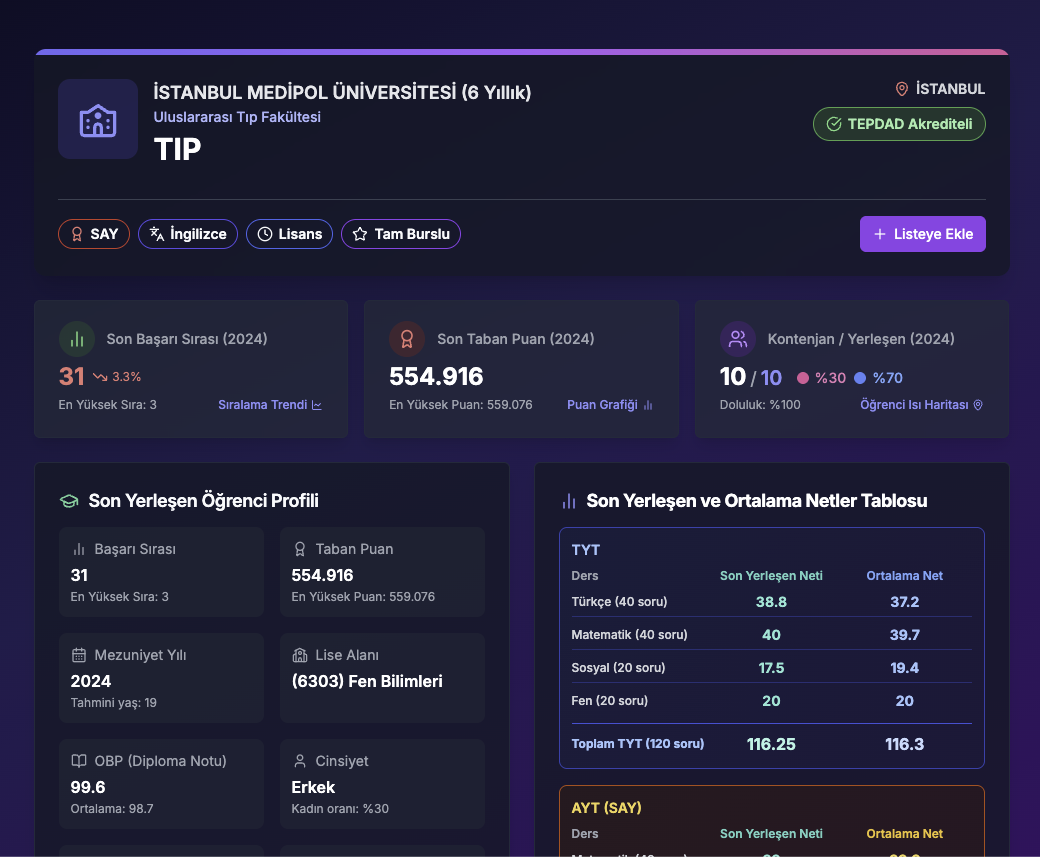Click the university building logo icon

(98, 120)
